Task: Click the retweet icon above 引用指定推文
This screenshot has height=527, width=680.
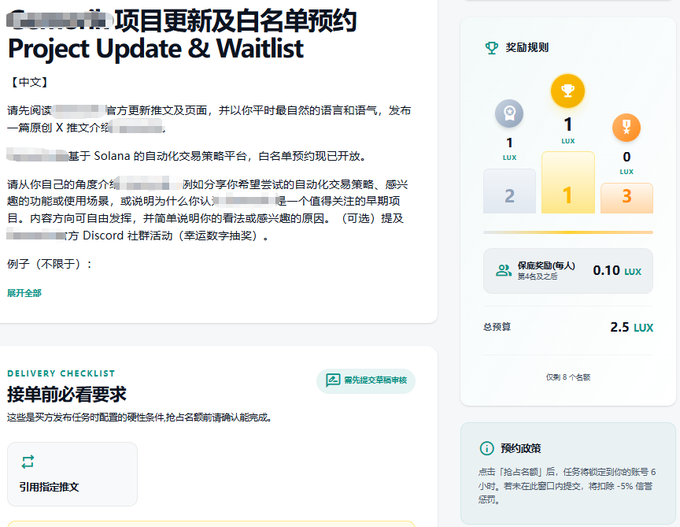Action: pos(28,462)
